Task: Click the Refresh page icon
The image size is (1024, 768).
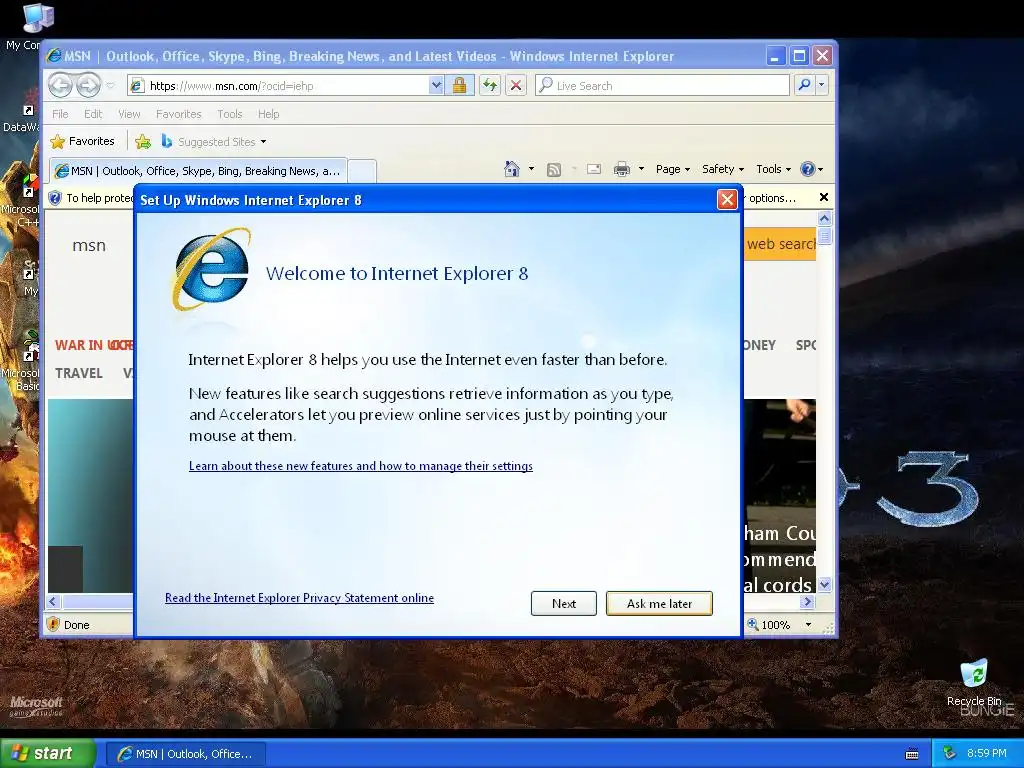Action: click(x=490, y=86)
